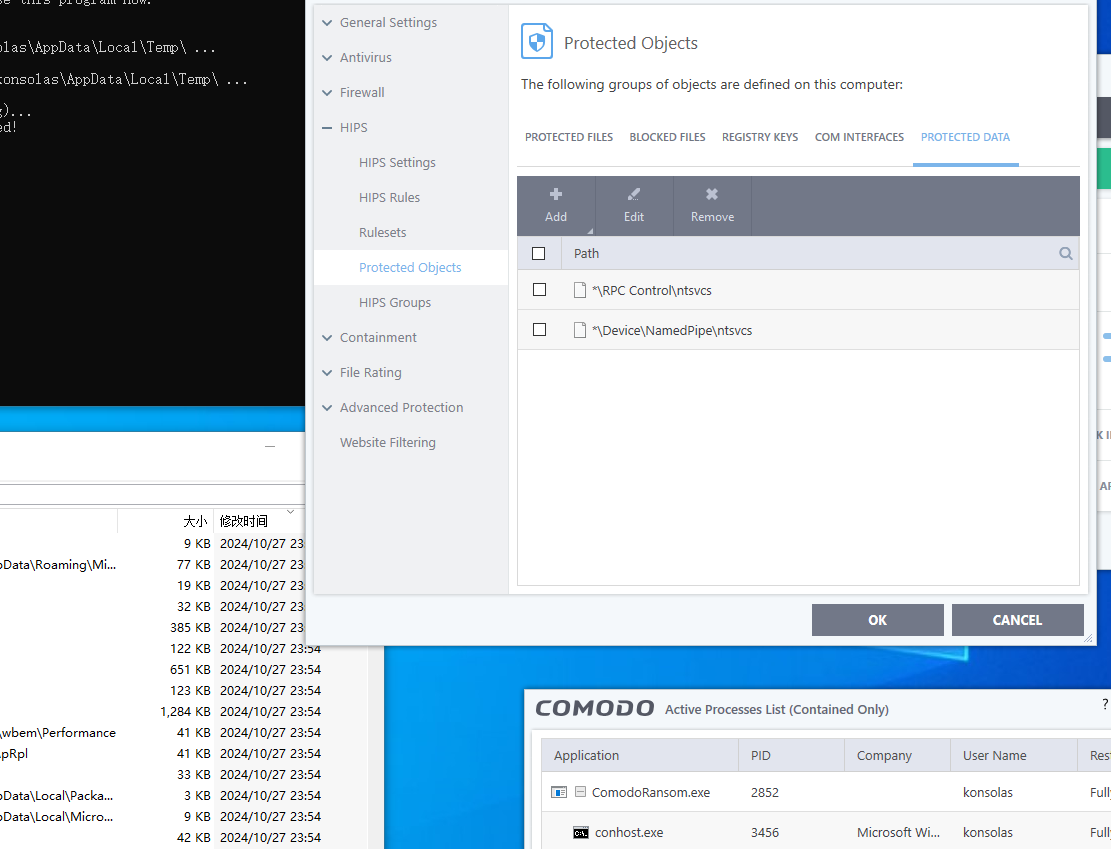Image resolution: width=1111 pixels, height=849 pixels.
Task: Click PID value 2852
Action: [765, 792]
